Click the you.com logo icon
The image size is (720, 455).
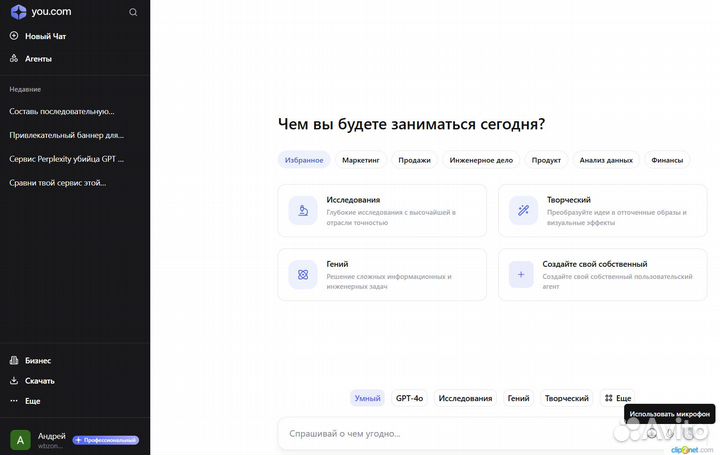coord(18,12)
